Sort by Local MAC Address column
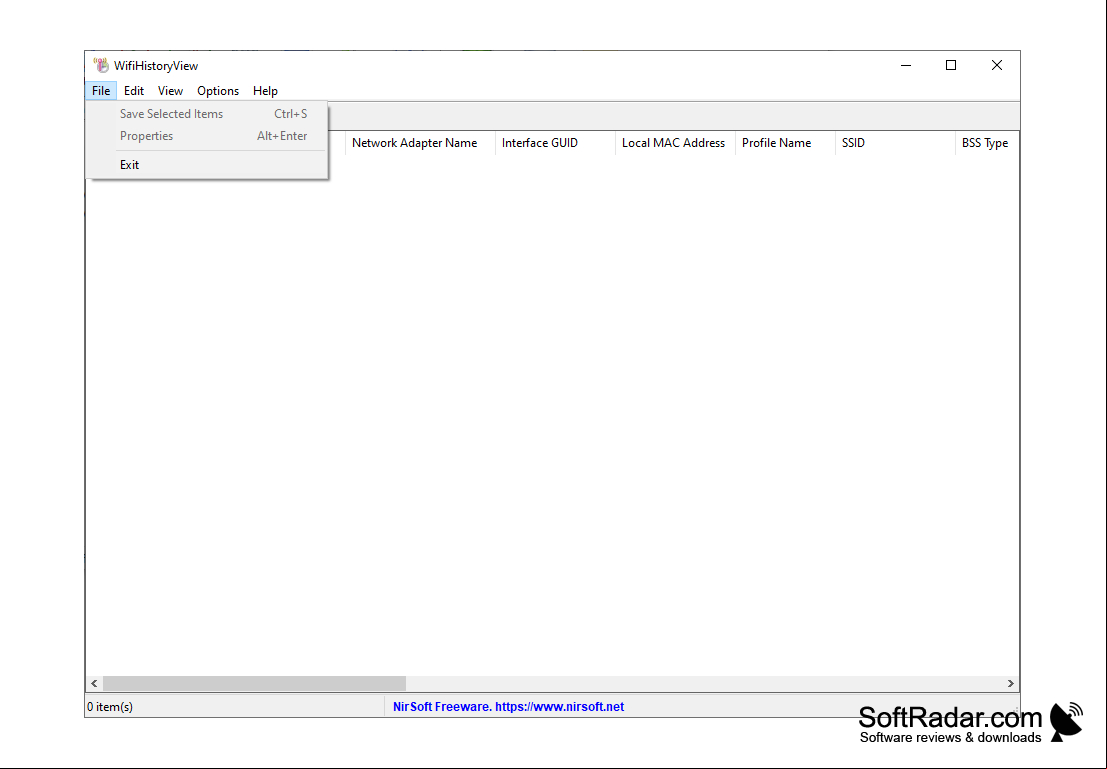This screenshot has height=769, width=1107. (x=675, y=143)
